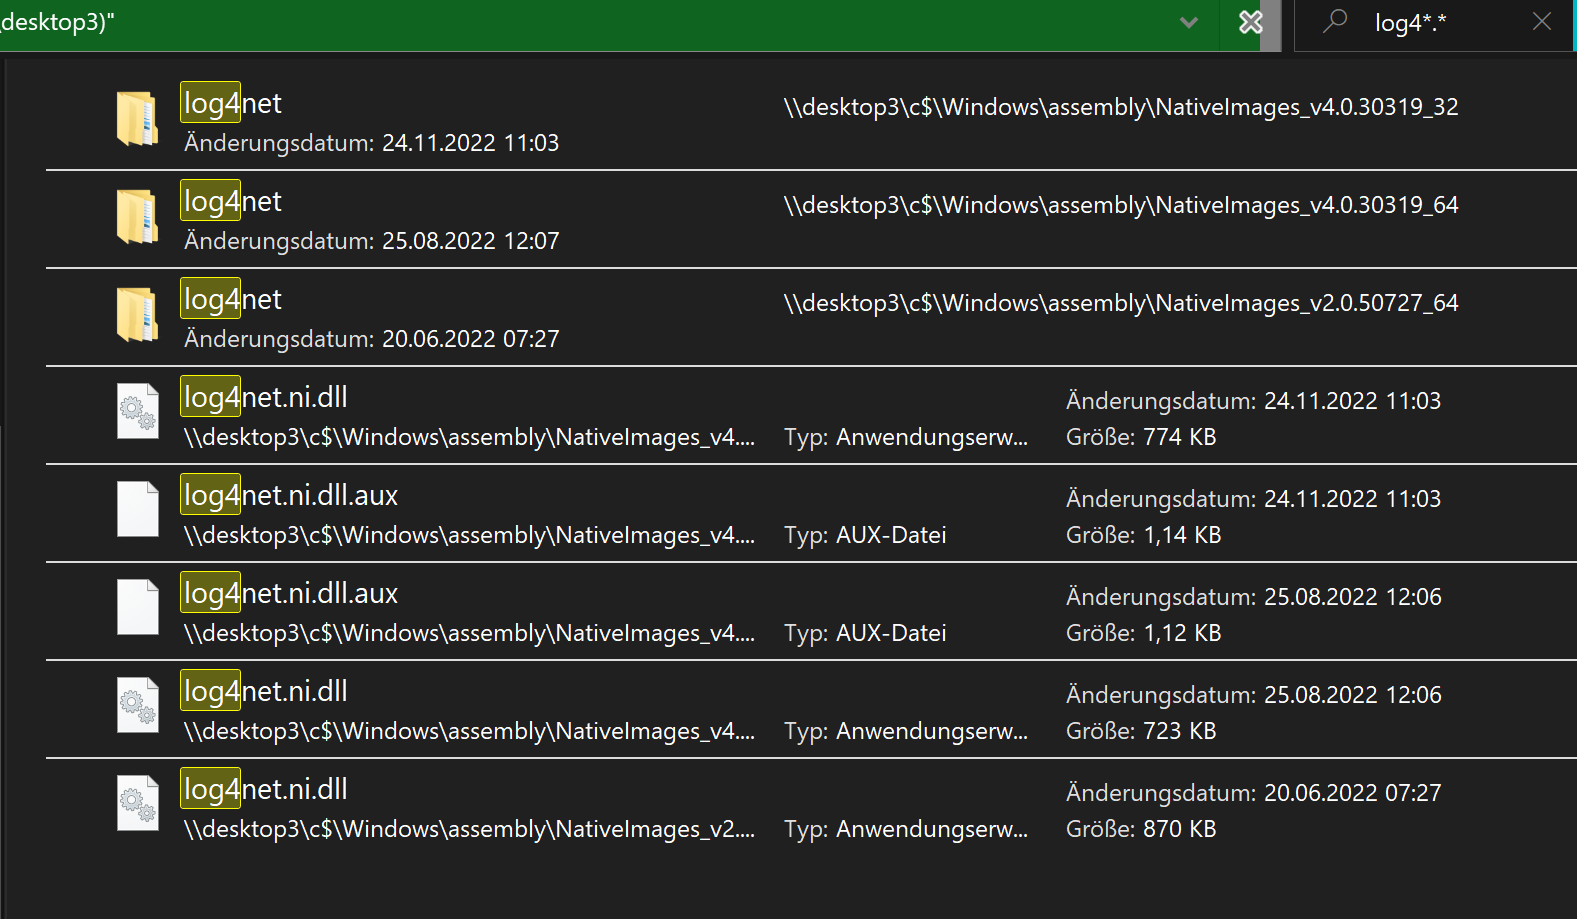Select file icon of the 1,14 KB log4net.ni.dll.aux
Screen dimensions: 1577x919
tap(137, 509)
